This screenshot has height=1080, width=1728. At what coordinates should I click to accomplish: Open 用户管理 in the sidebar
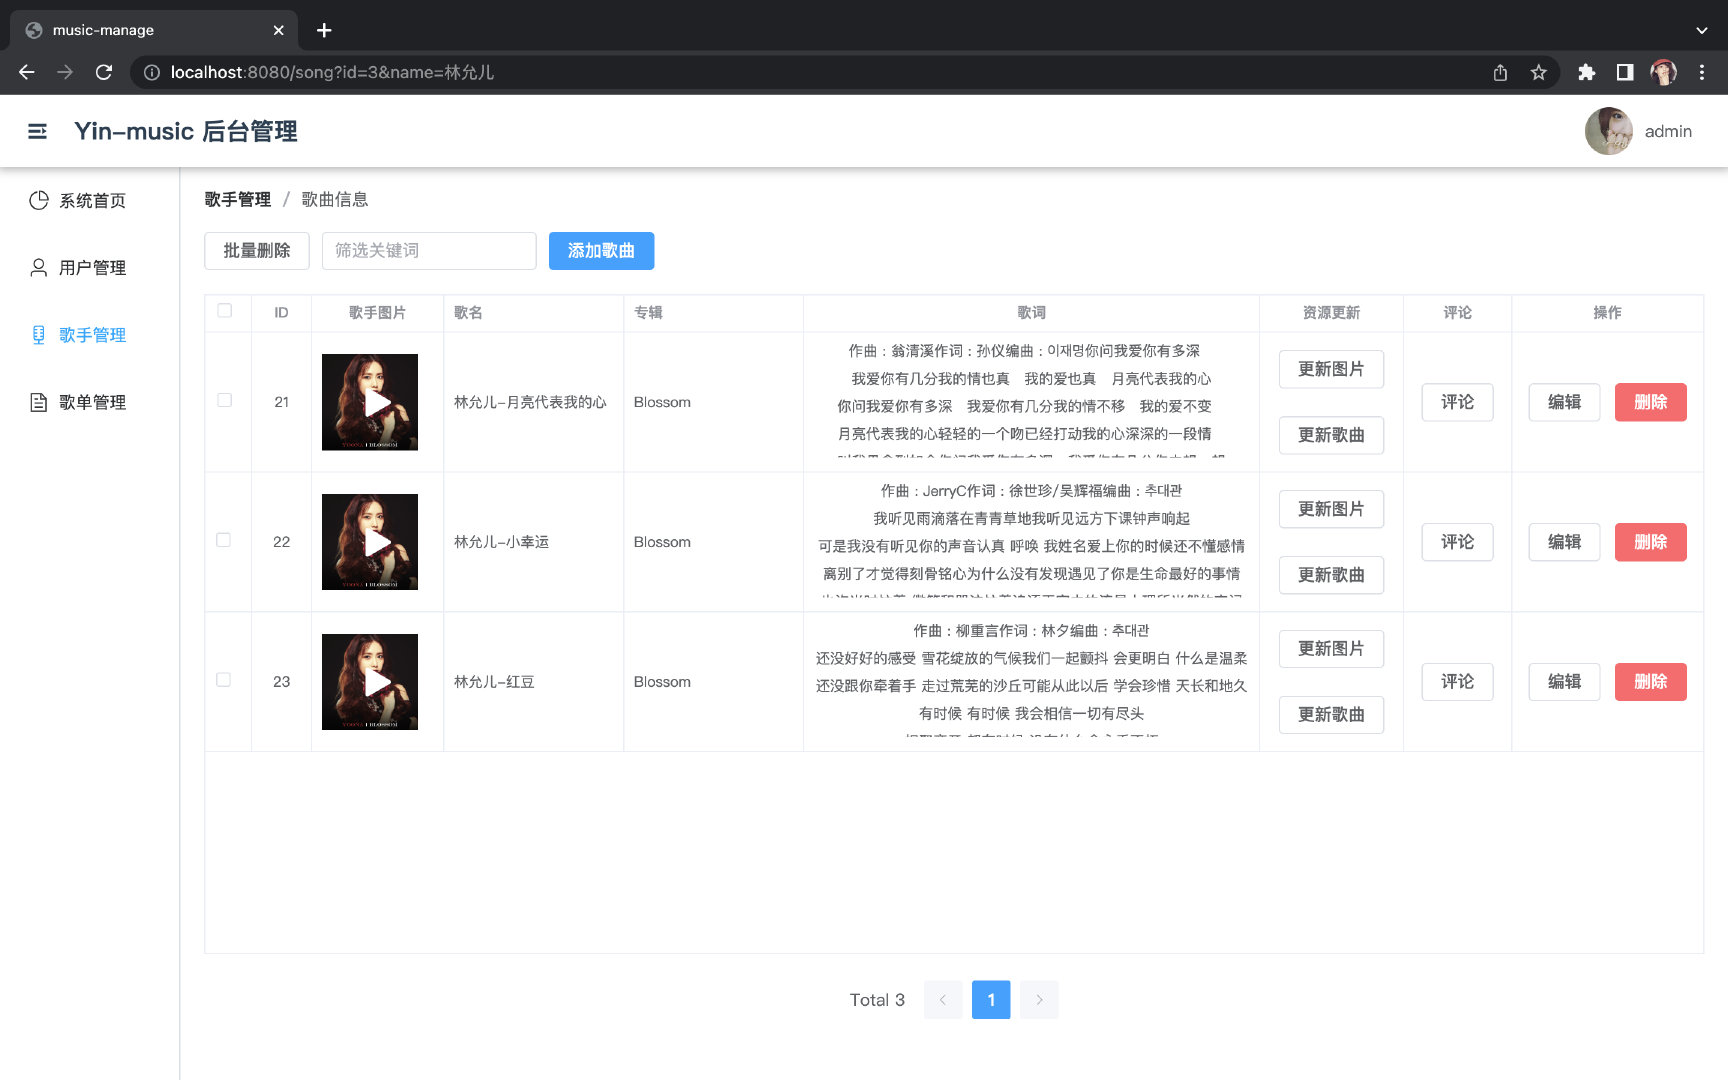[92, 268]
